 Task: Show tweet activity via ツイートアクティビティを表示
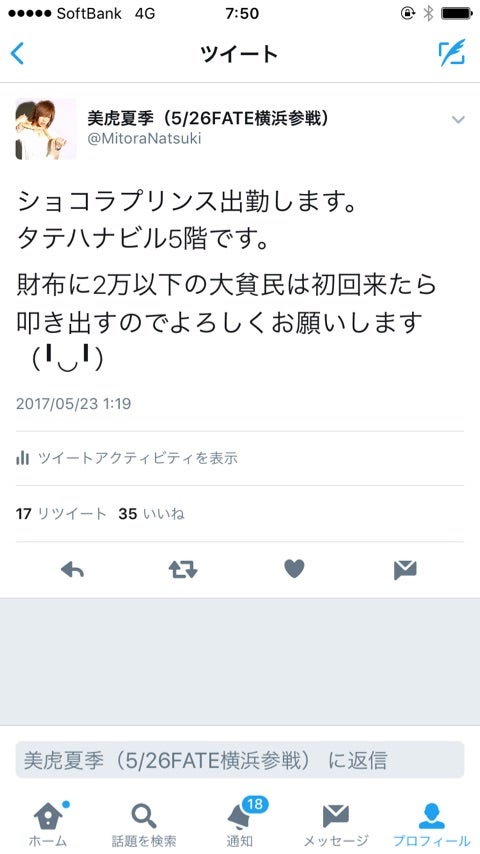pos(137,458)
